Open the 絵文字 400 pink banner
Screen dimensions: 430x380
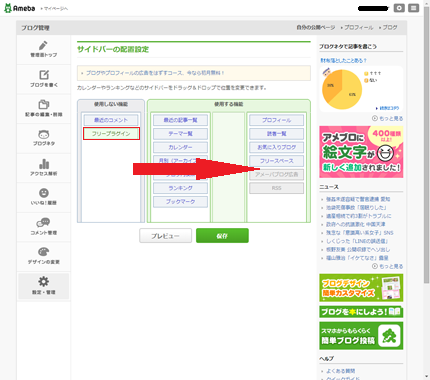tap(361, 152)
